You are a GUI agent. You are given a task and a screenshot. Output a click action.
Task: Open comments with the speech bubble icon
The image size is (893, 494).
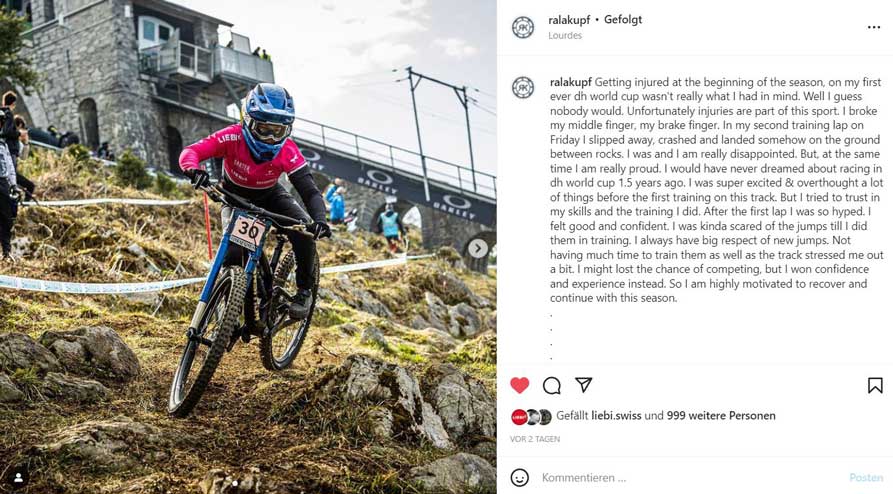point(551,386)
